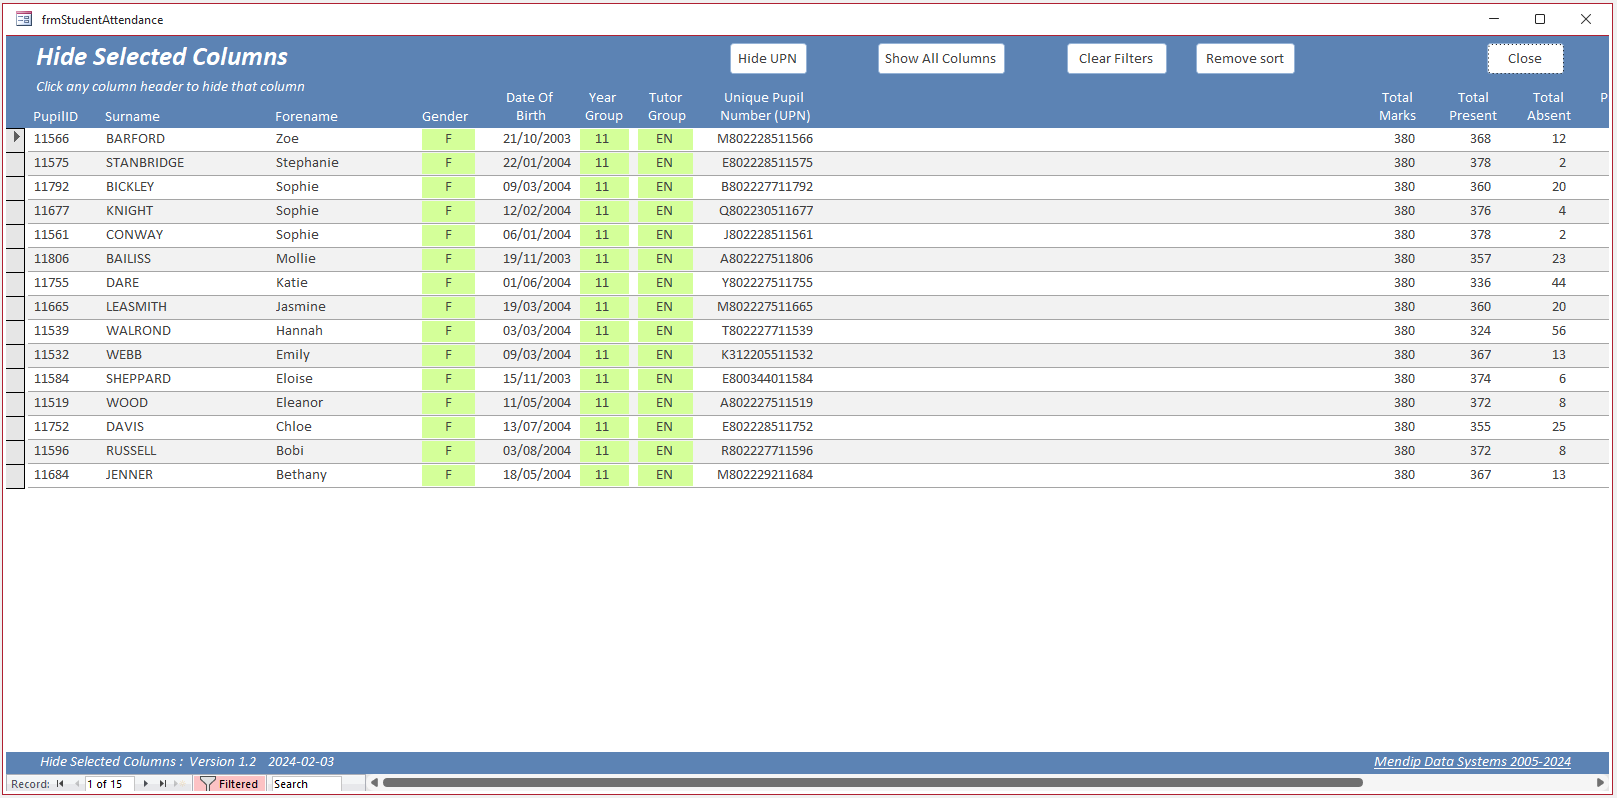Hide the Forename column via its header
The height and width of the screenshot is (798, 1617).
(x=306, y=117)
